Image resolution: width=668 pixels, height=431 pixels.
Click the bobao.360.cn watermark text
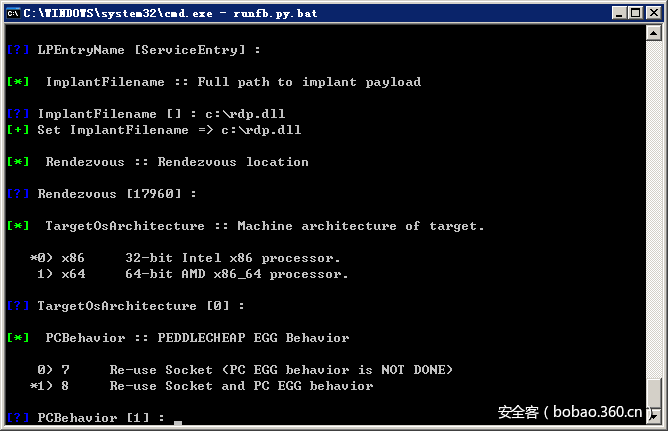click(573, 411)
